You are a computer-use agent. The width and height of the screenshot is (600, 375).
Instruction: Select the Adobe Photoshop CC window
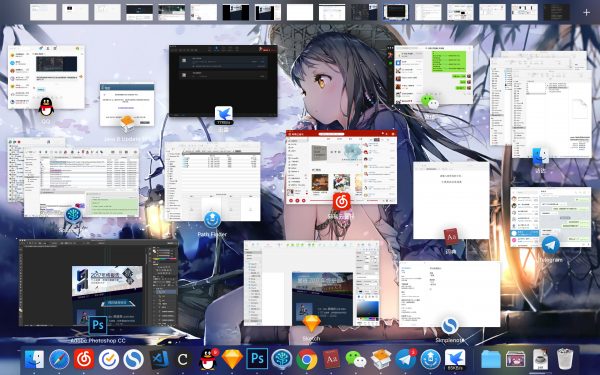tap(98, 283)
